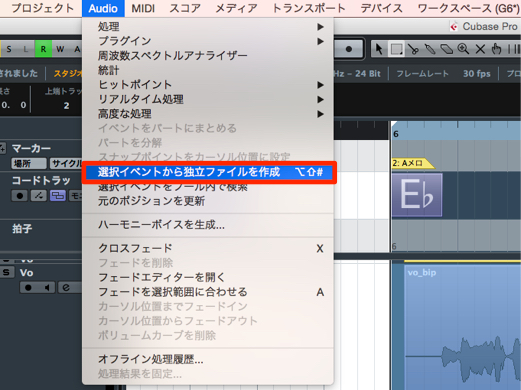Choose ハーモニーボイスを生成... menu item
Image resolution: width=521 pixels, height=390 pixels.
(208, 225)
